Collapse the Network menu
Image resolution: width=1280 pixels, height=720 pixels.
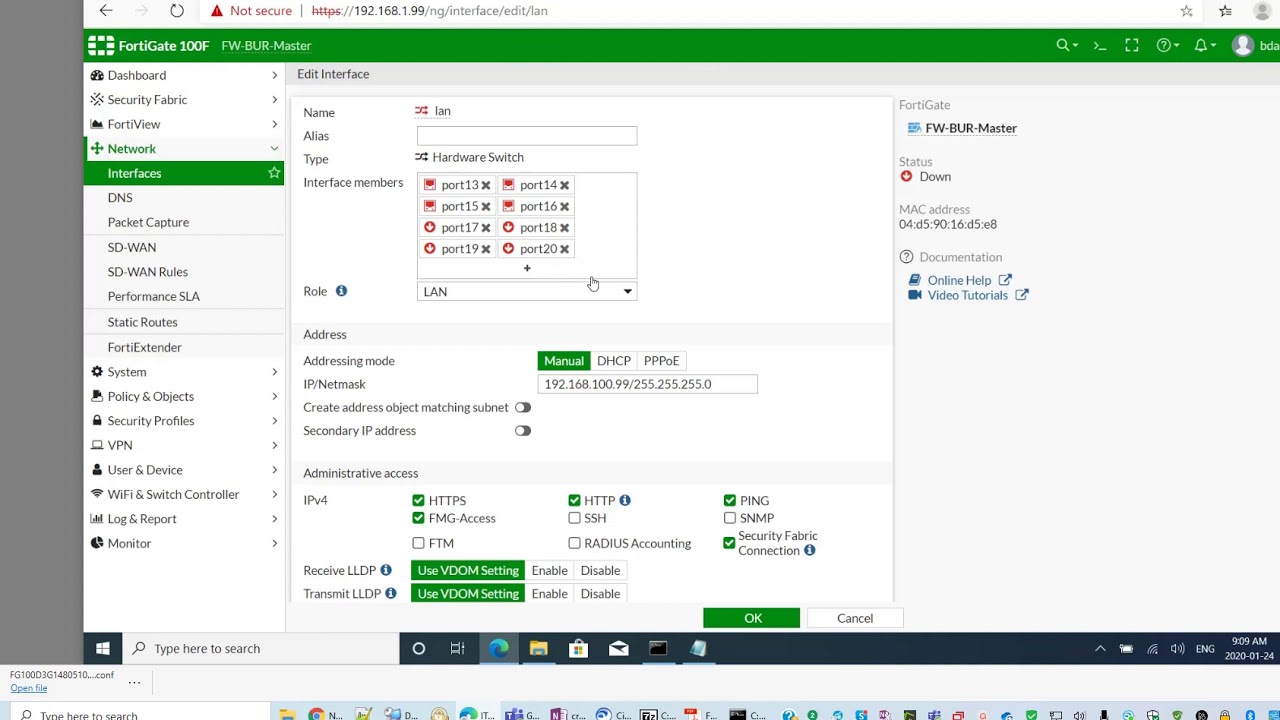[185, 149]
